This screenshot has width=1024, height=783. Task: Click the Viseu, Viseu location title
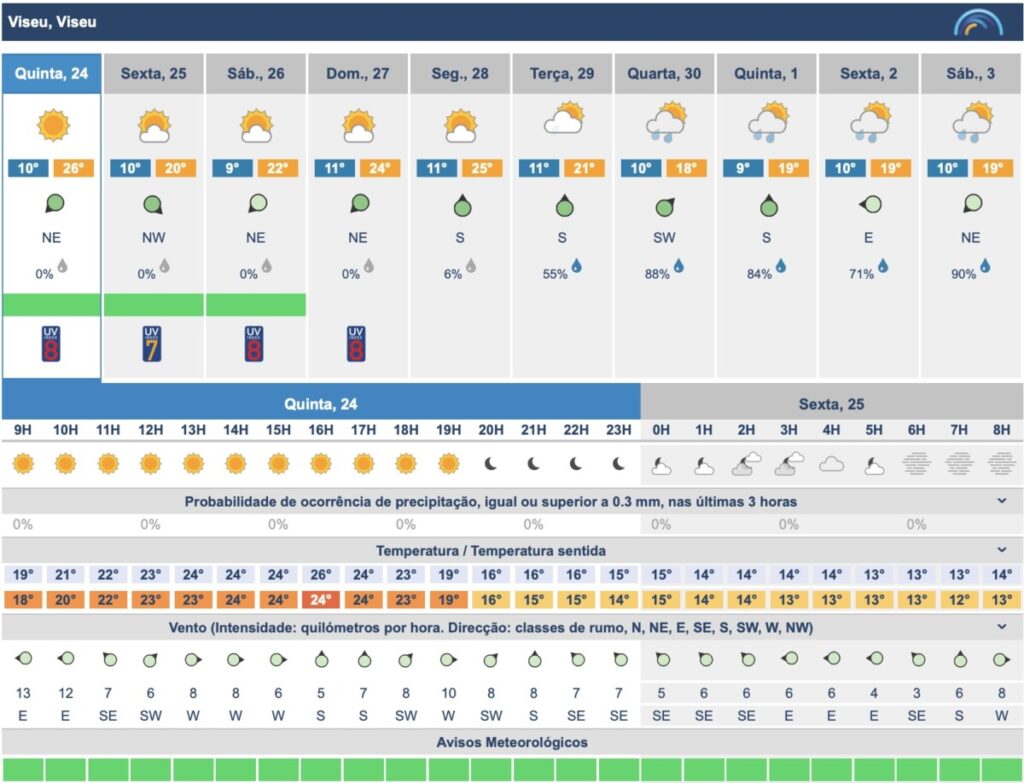coord(53,22)
